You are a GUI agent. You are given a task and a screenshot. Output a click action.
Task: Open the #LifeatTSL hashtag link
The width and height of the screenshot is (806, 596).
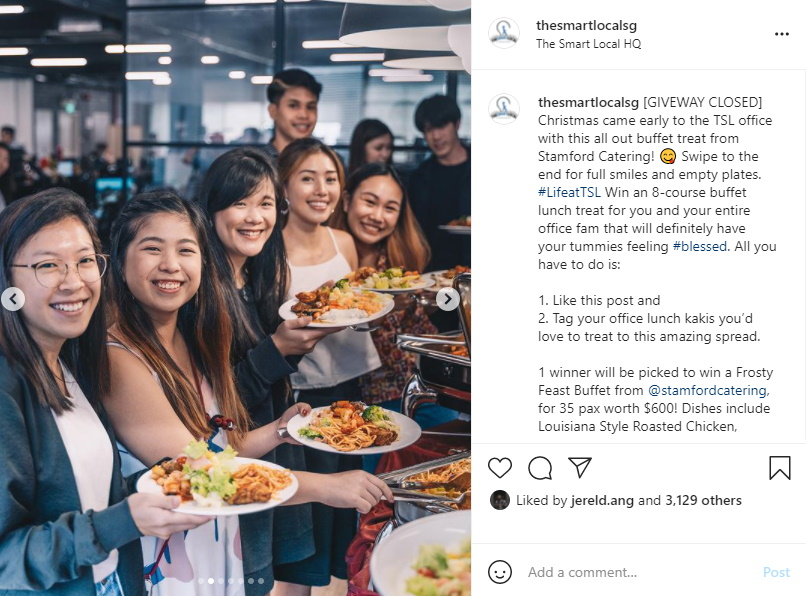pyautogui.click(x=569, y=192)
